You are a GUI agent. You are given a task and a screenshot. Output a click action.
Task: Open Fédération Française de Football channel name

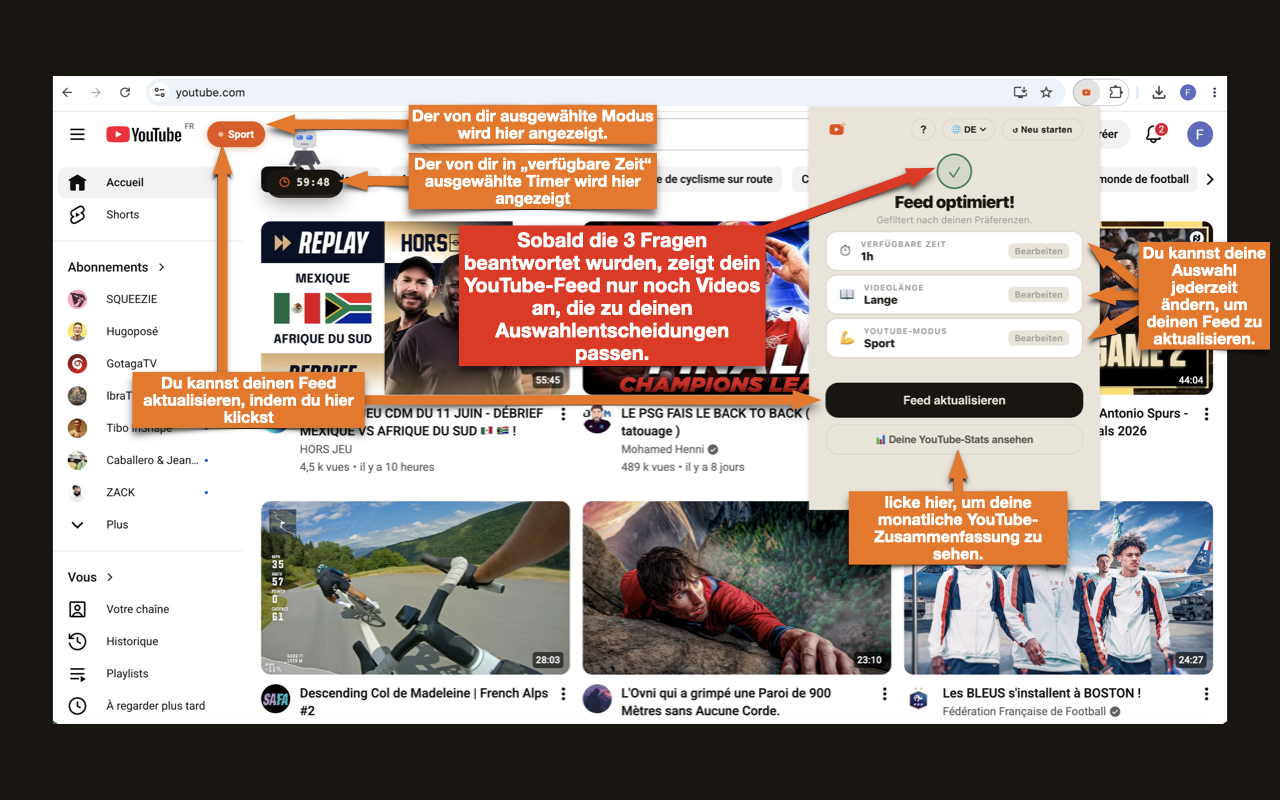pos(1024,711)
